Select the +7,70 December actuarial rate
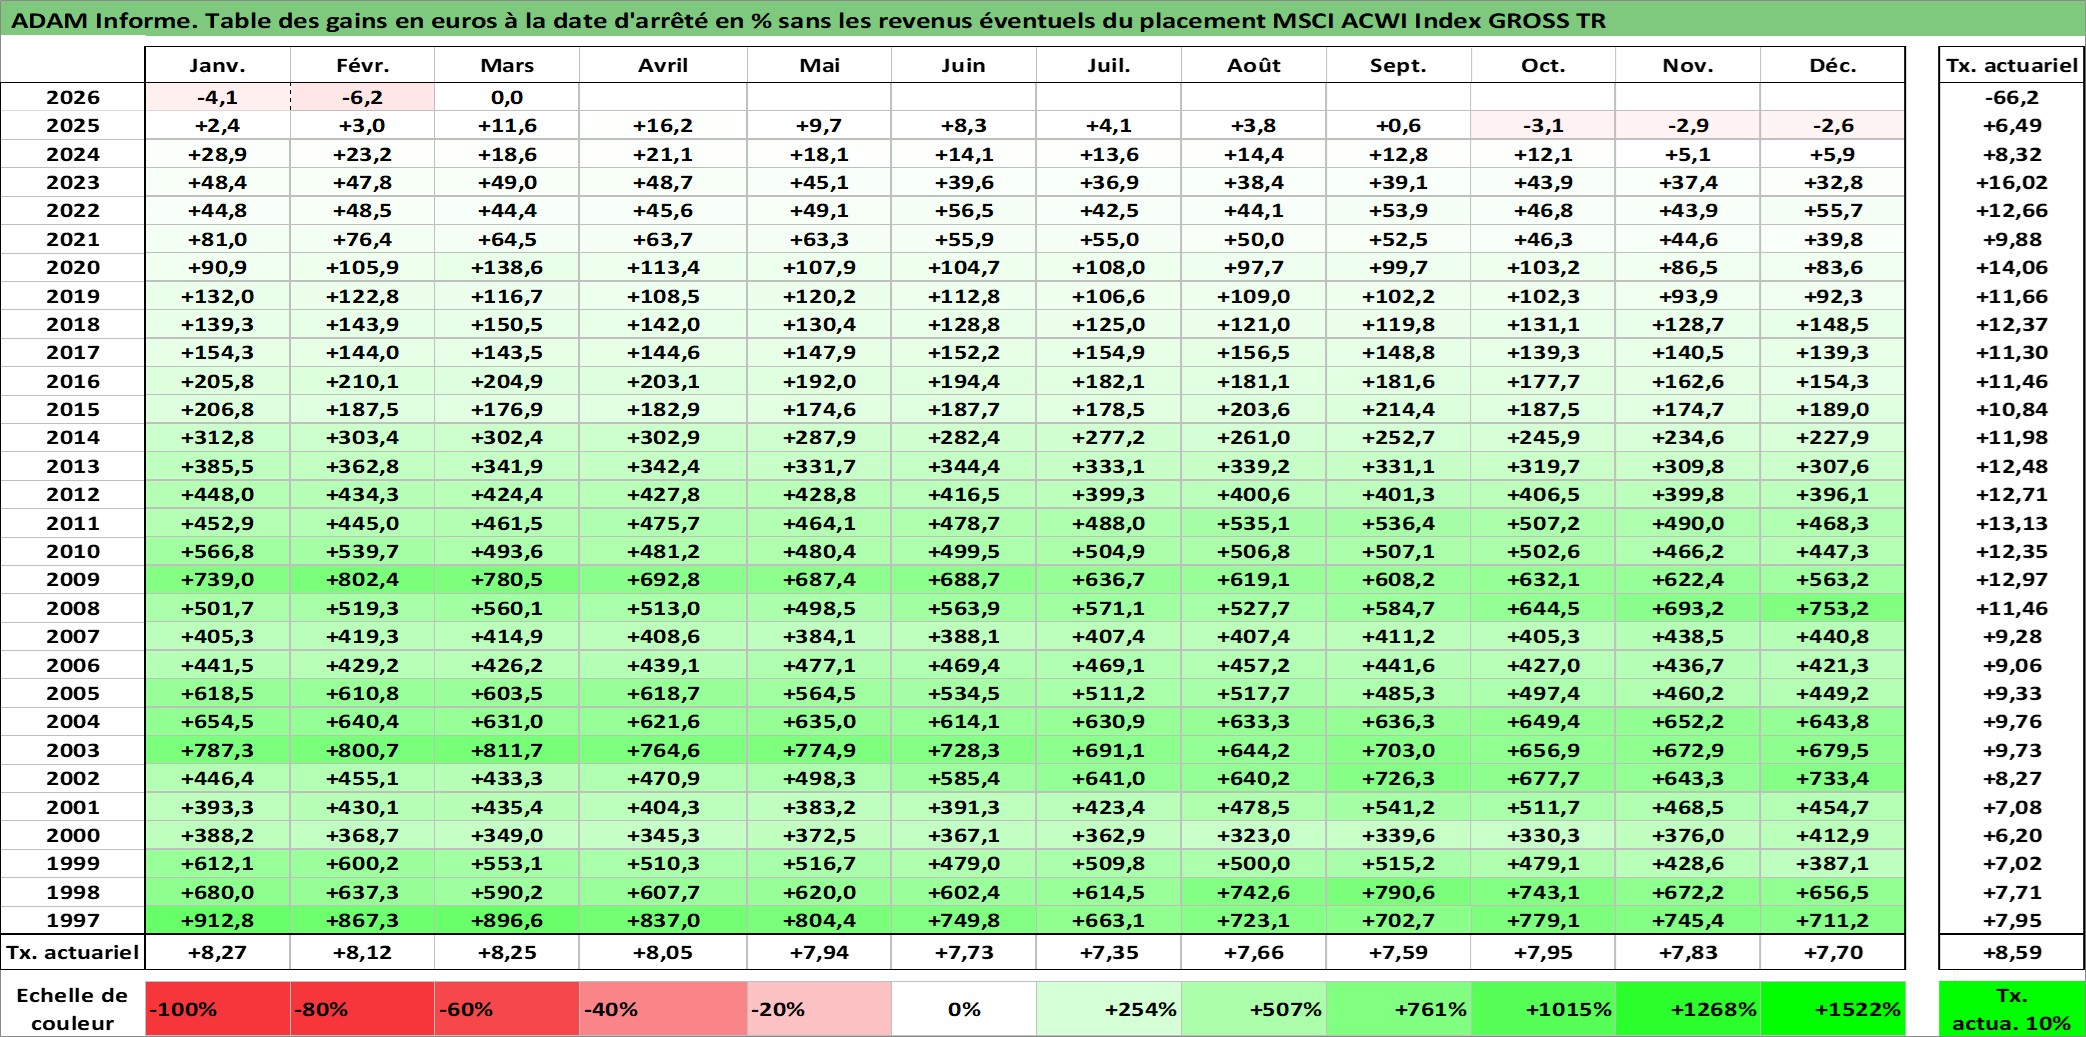Screen dimensions: 2086x1037 [x=1833, y=952]
